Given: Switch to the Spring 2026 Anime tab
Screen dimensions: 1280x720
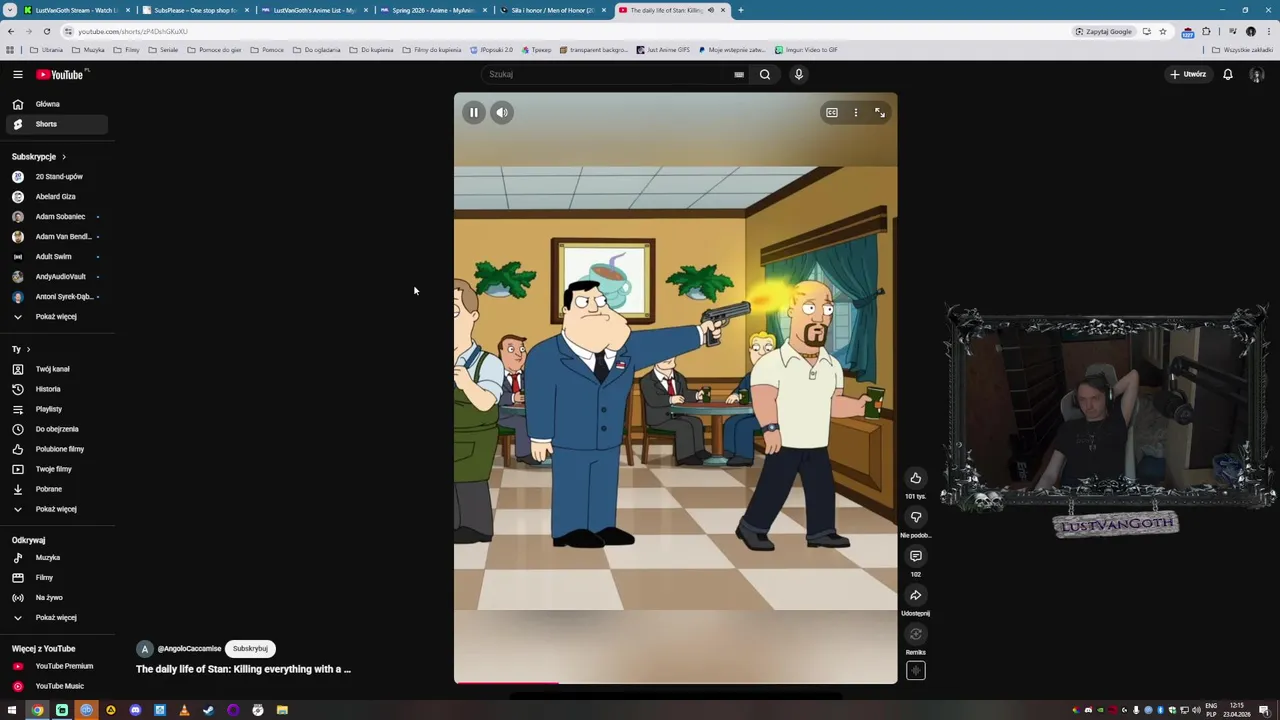Looking at the screenshot, I should pos(432,10).
